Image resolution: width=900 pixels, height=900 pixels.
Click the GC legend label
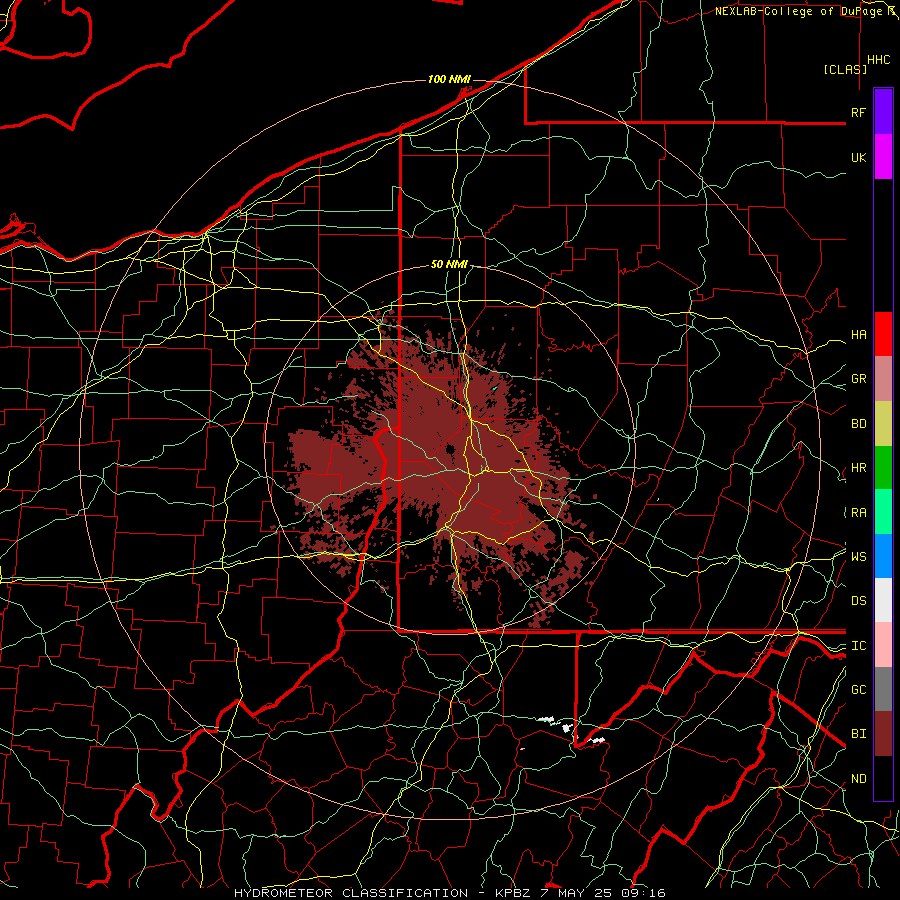[x=859, y=690]
